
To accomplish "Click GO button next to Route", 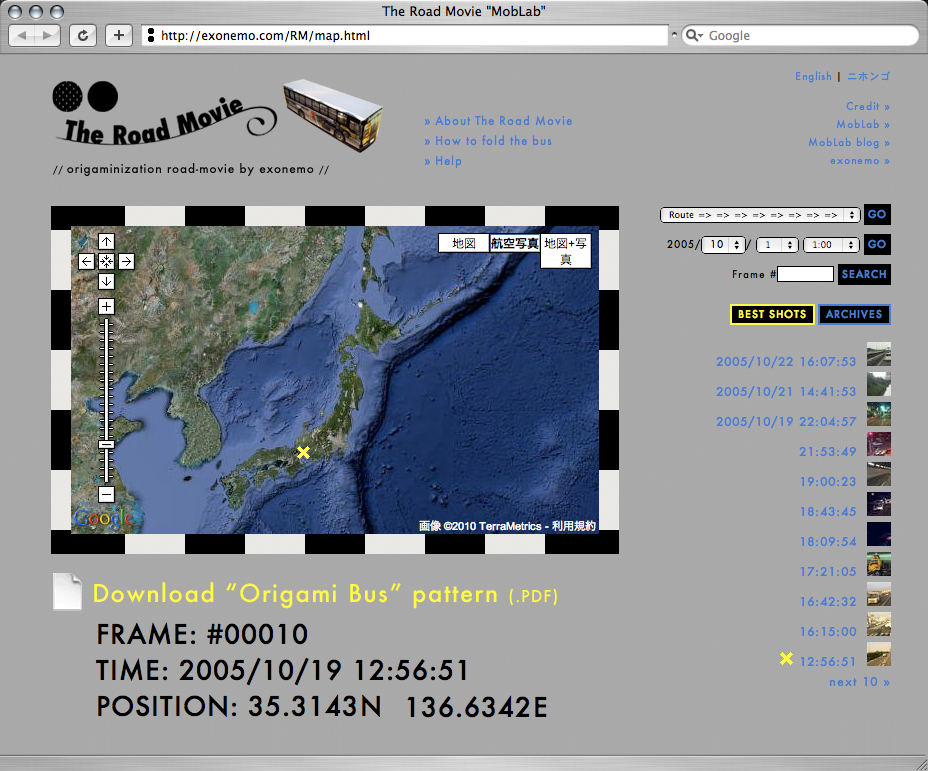I will pos(877,214).
